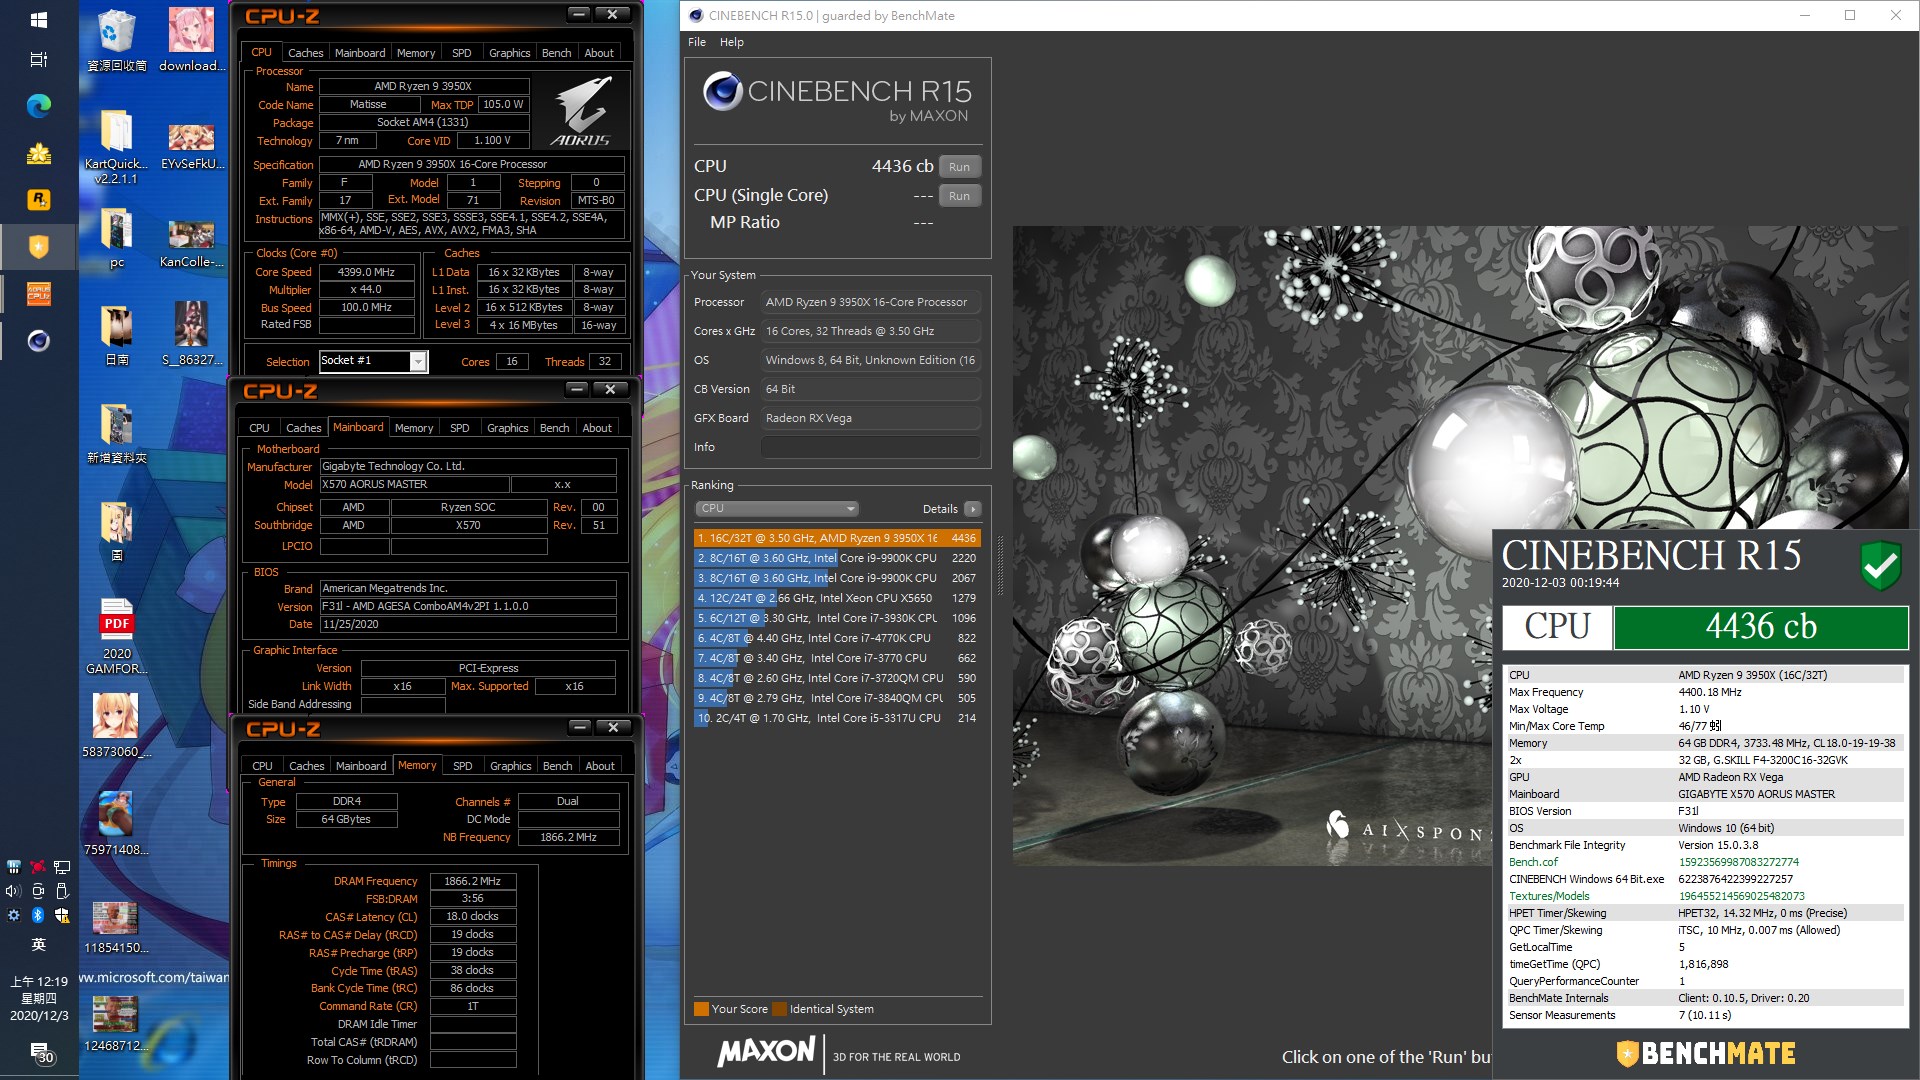Select the 新增資料夾 folder icon
1920x1080 pixels.
click(x=117, y=433)
